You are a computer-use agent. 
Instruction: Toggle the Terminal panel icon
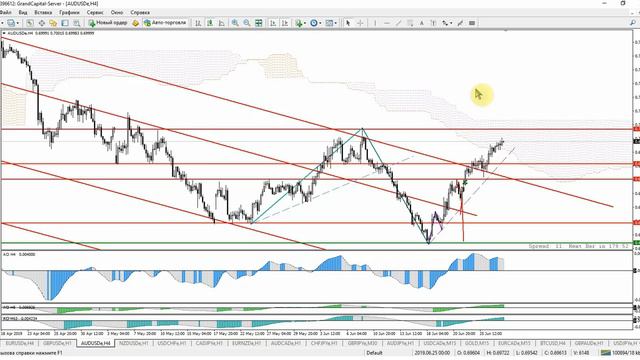point(65,23)
